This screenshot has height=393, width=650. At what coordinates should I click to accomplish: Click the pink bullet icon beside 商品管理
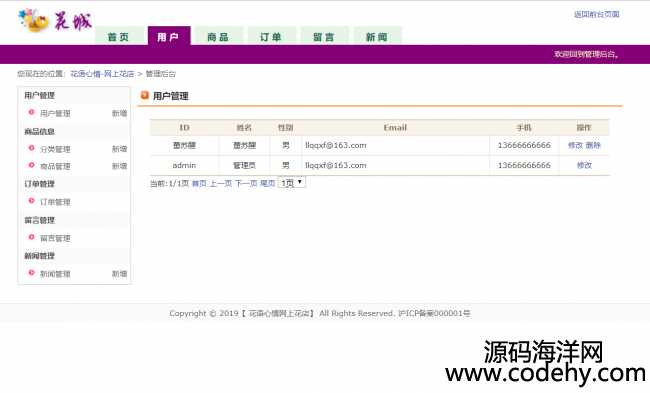click(x=31, y=165)
